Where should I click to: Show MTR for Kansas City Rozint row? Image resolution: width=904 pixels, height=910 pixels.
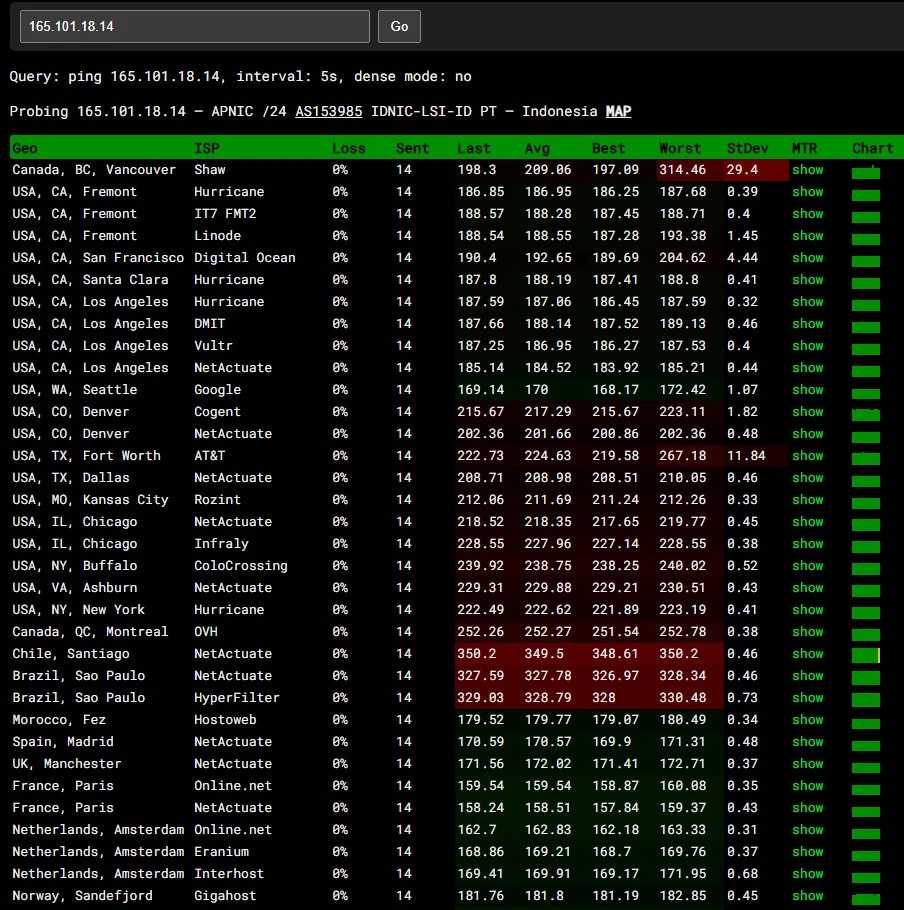click(x=808, y=500)
